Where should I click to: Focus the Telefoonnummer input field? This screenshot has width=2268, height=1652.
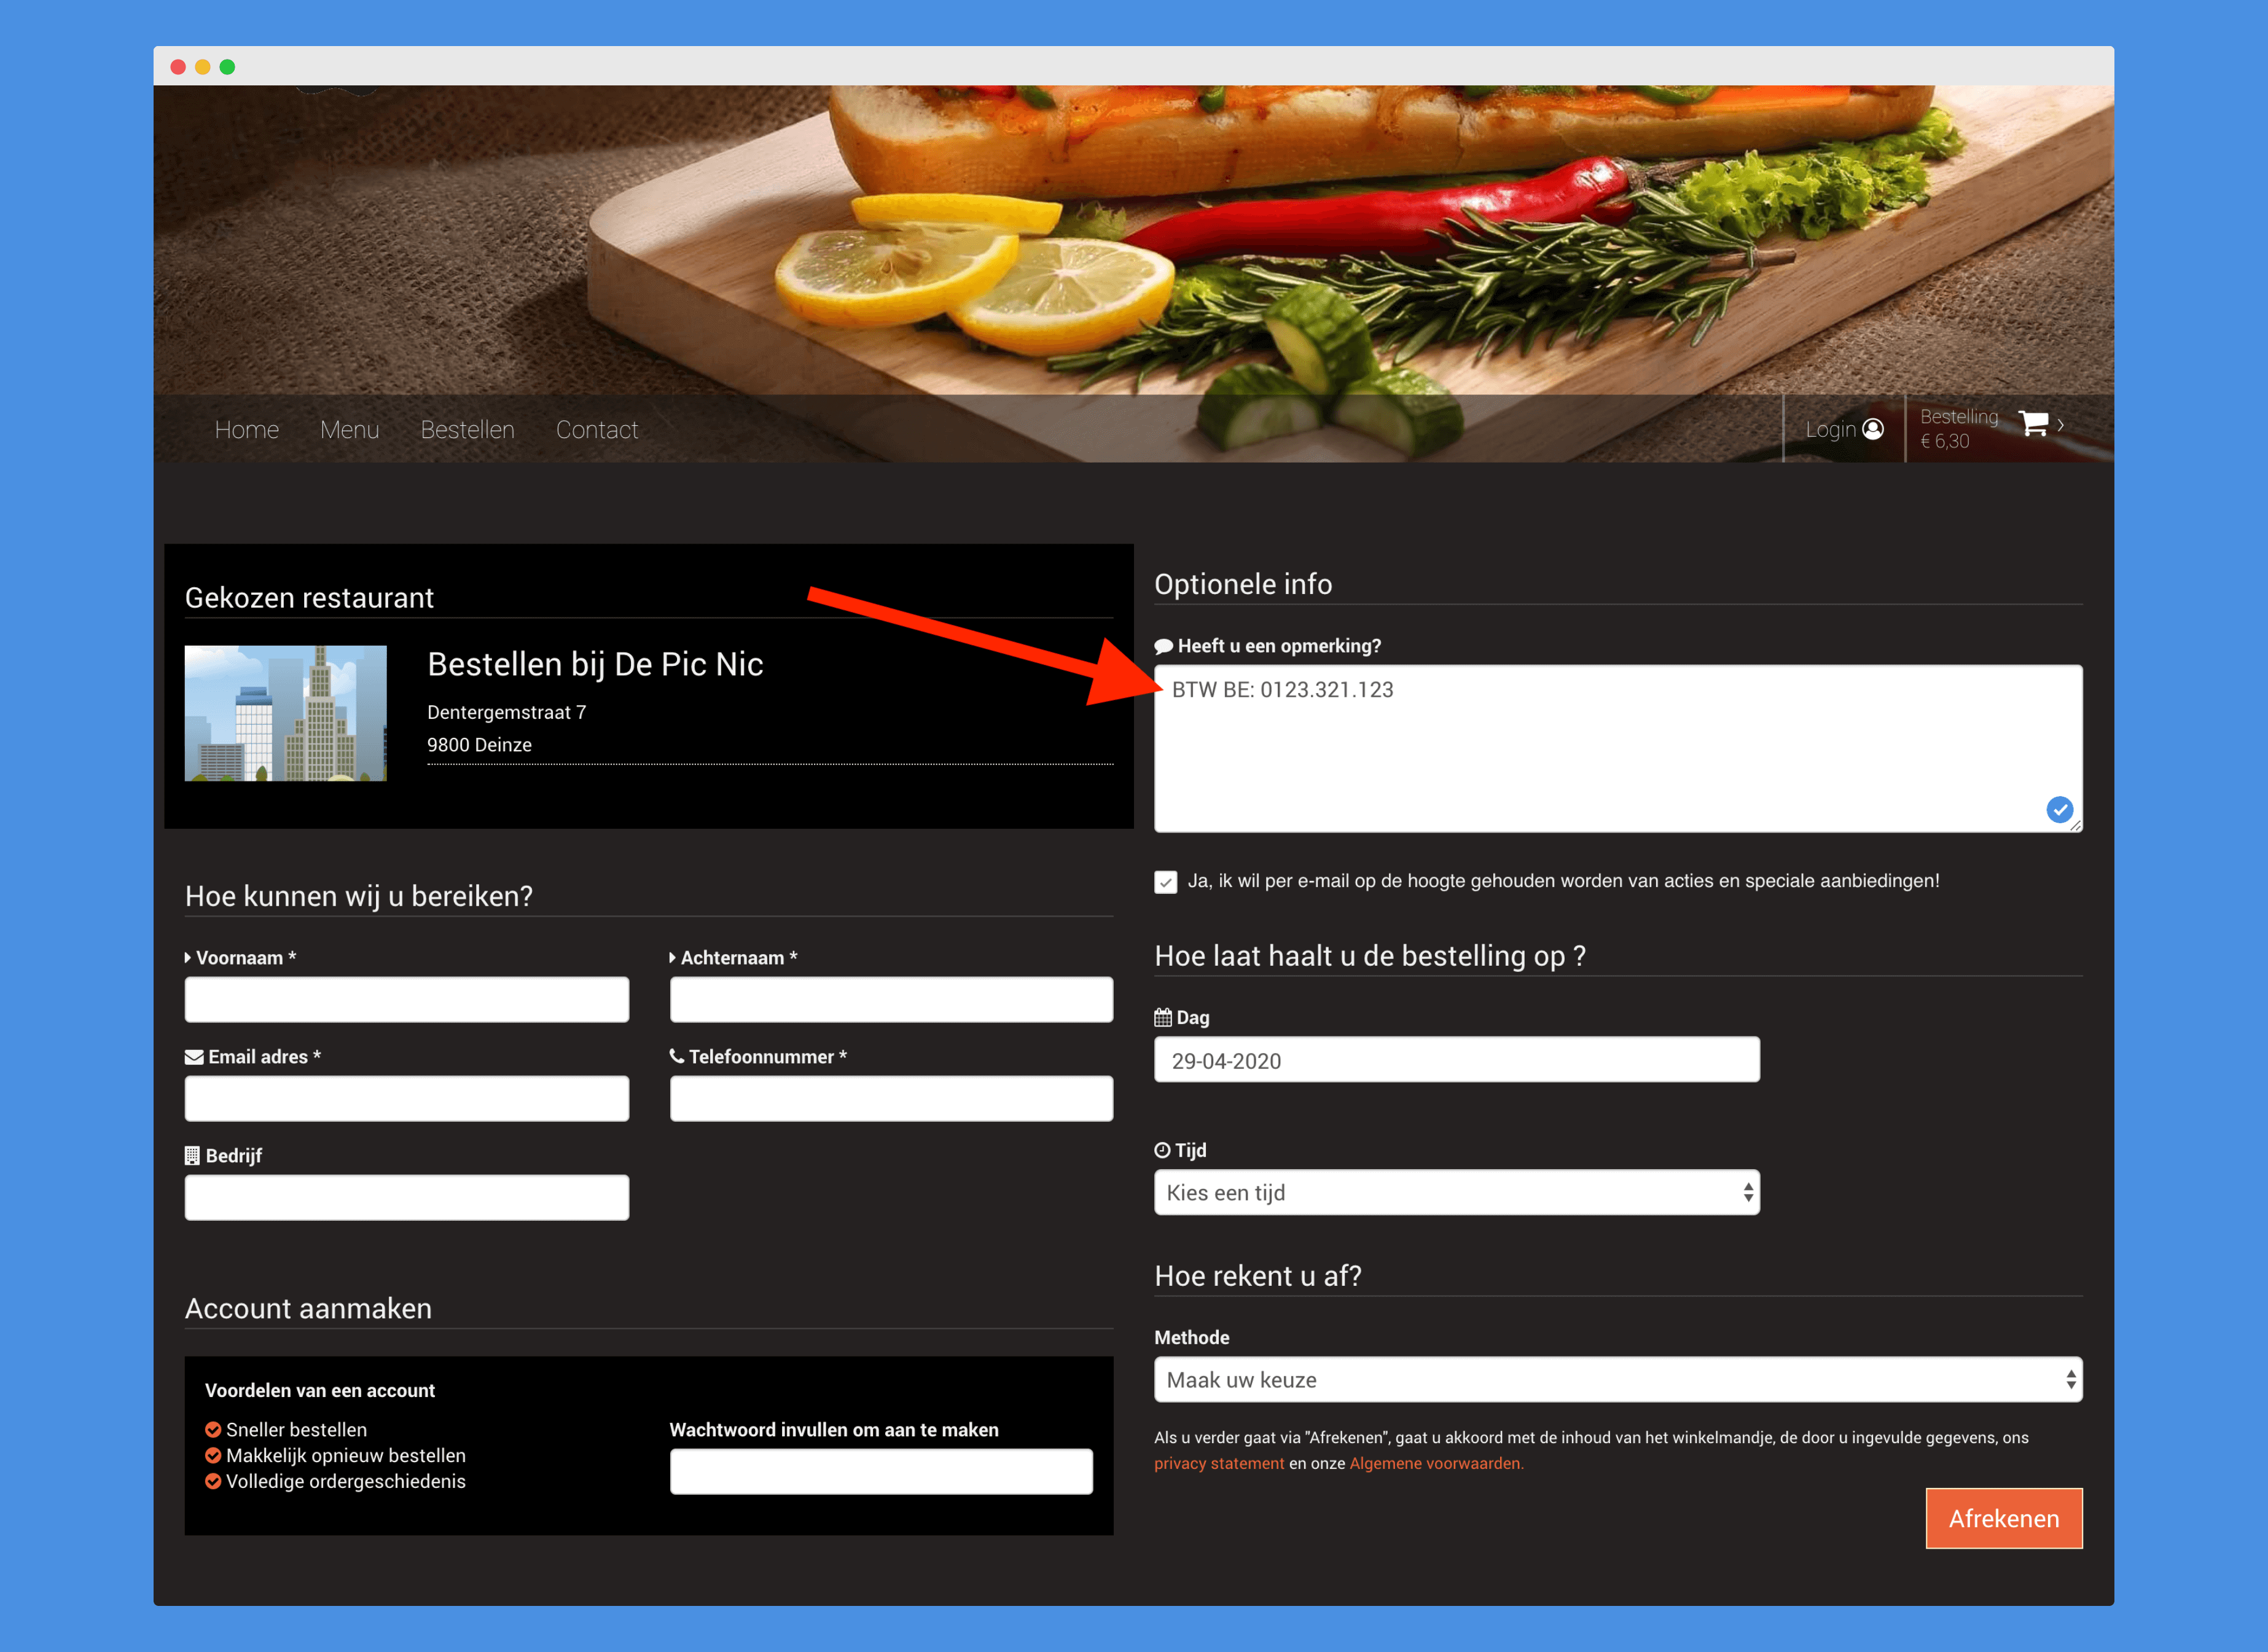[x=891, y=1099]
